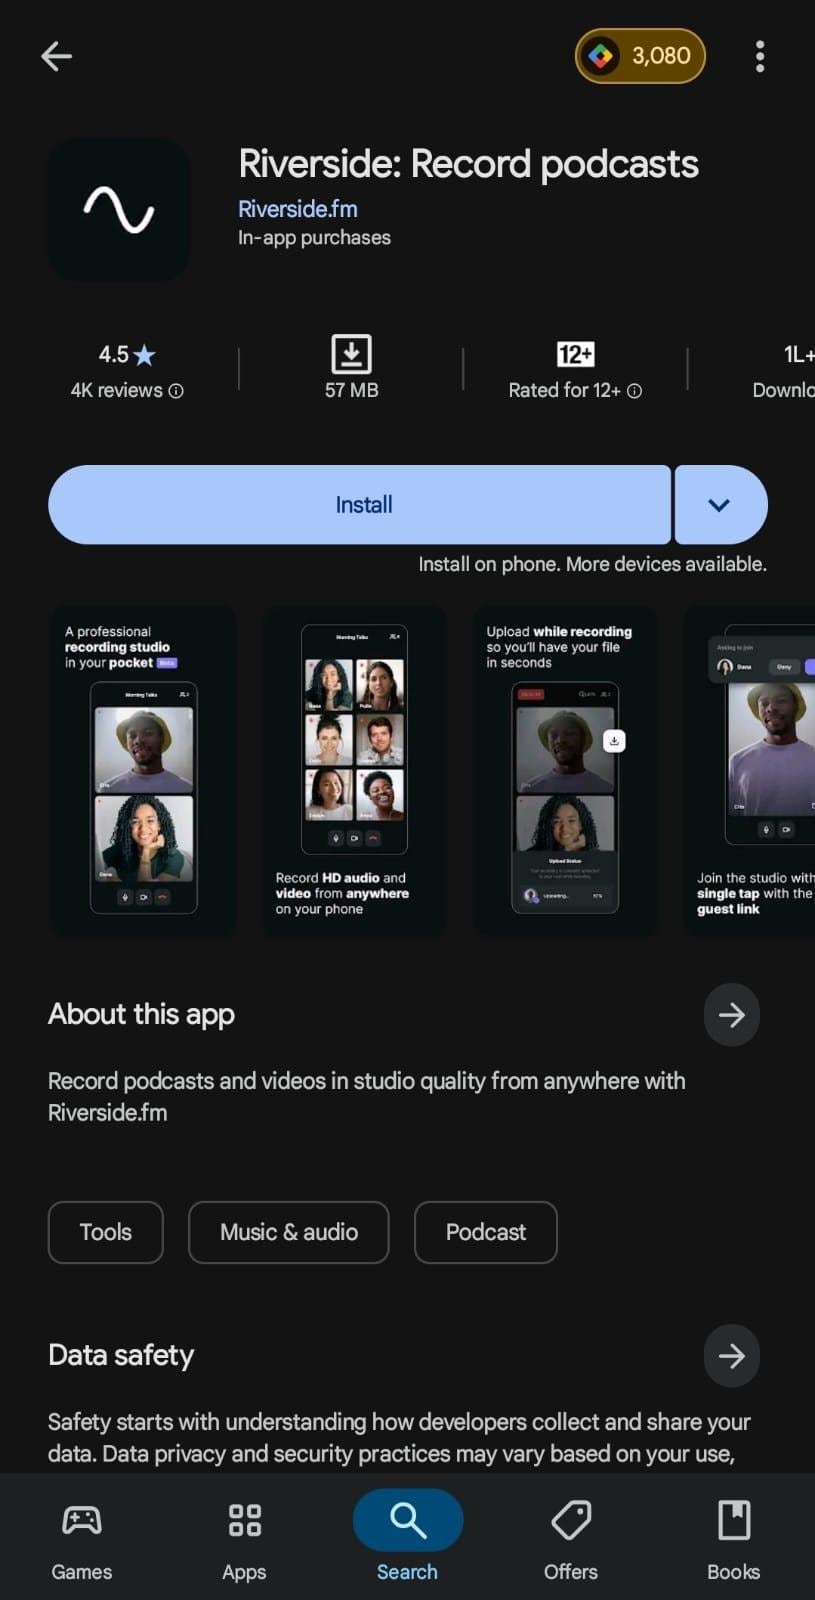Open 'Upload while recording' screenshot
Viewport: 815px width, 1600px height.
(x=565, y=770)
